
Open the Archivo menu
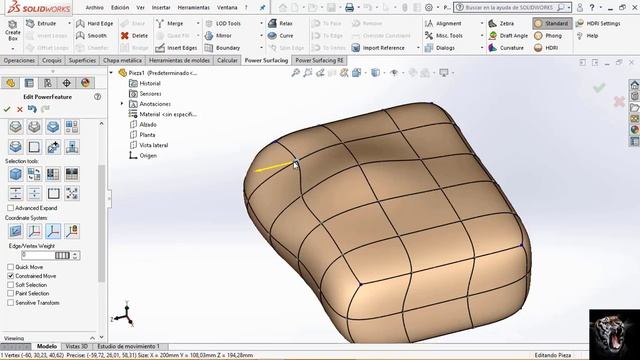(94, 7)
